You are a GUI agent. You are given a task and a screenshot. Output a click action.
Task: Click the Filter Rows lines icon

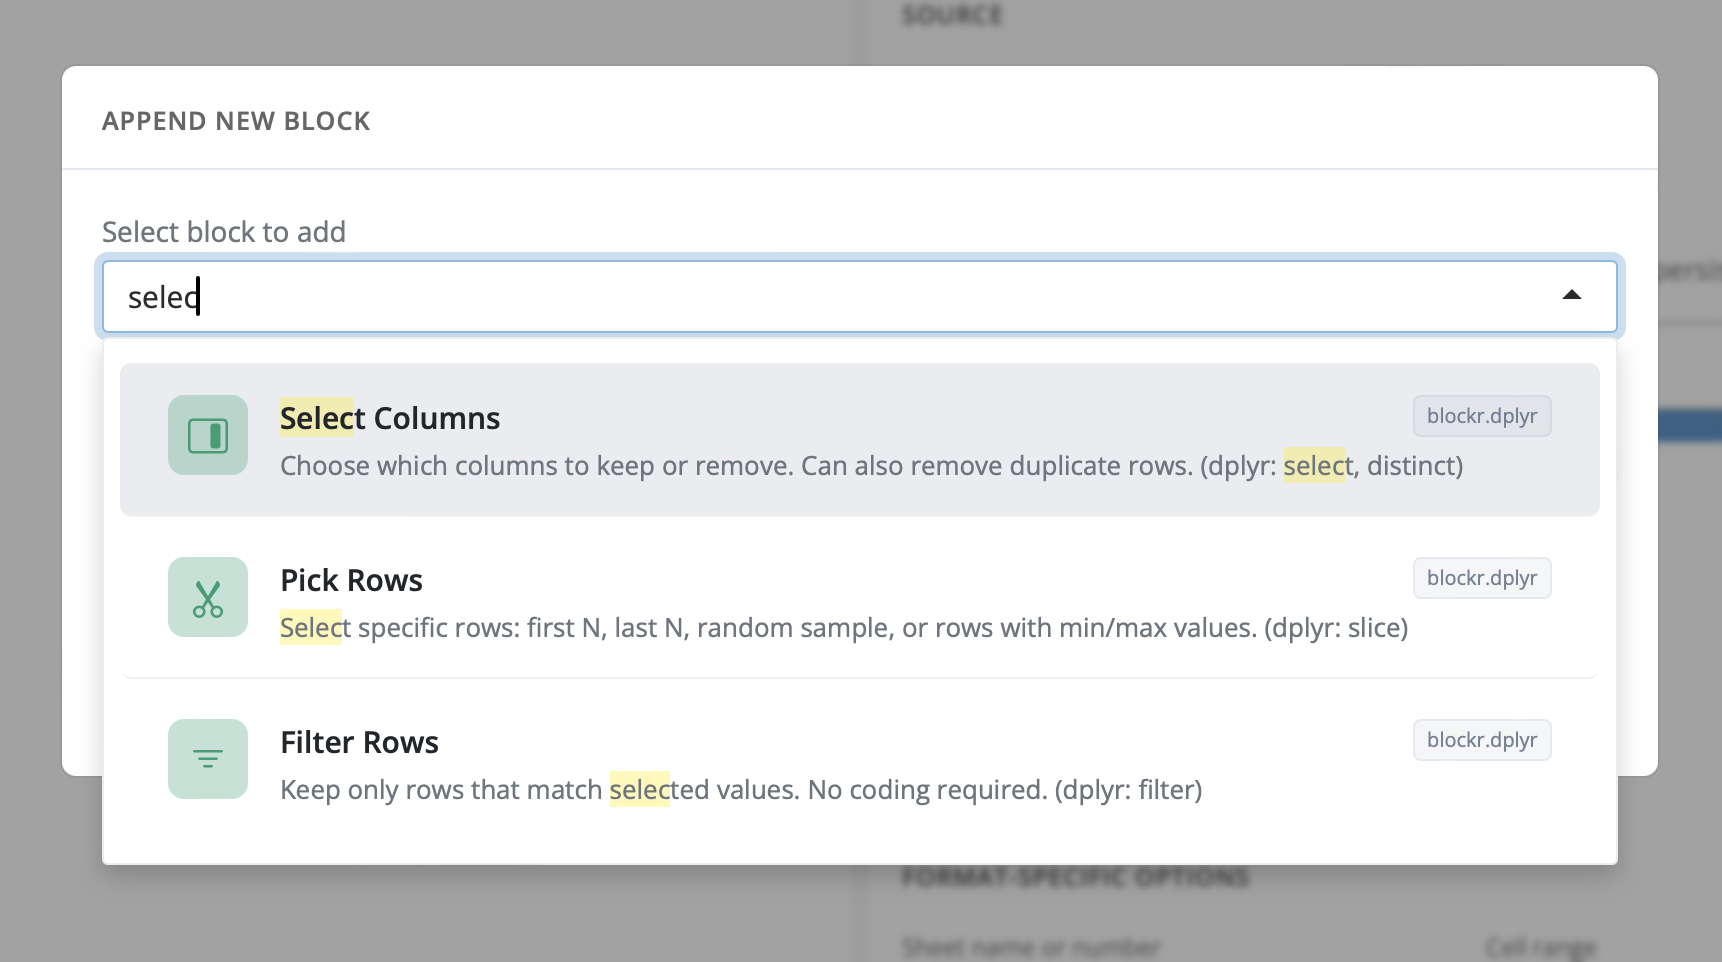tap(208, 759)
